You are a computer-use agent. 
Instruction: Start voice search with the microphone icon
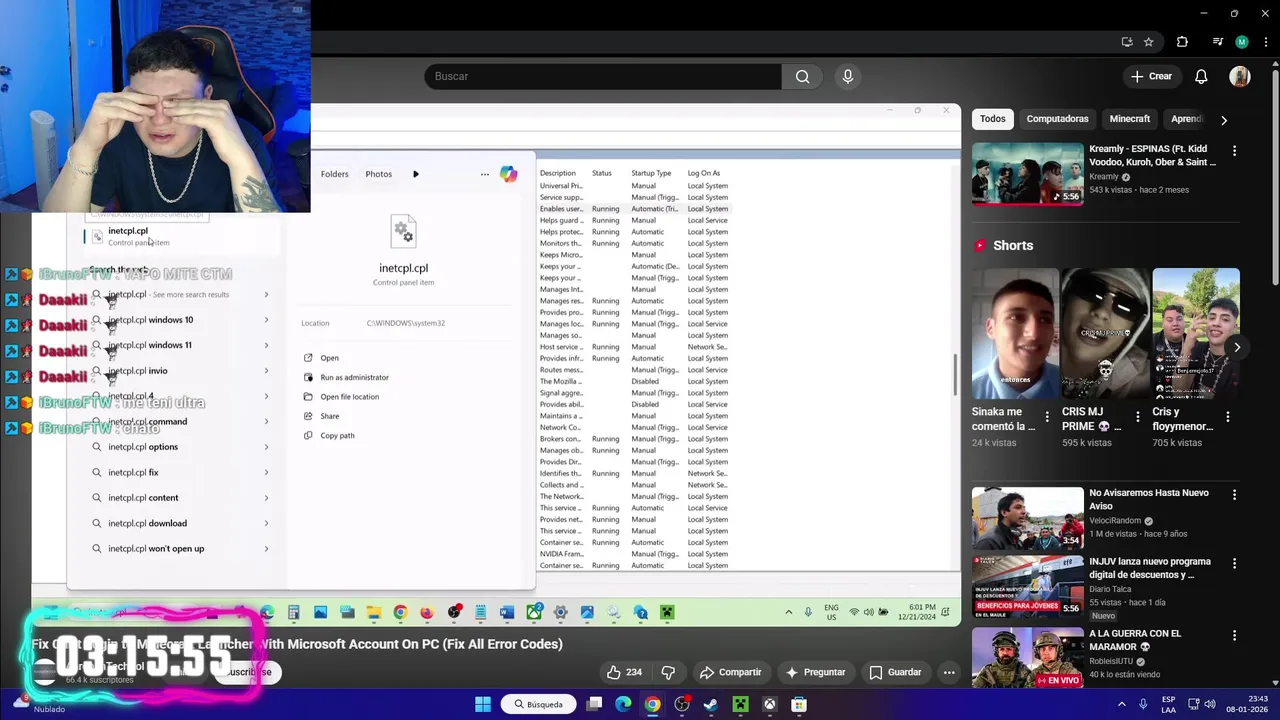coord(847,76)
